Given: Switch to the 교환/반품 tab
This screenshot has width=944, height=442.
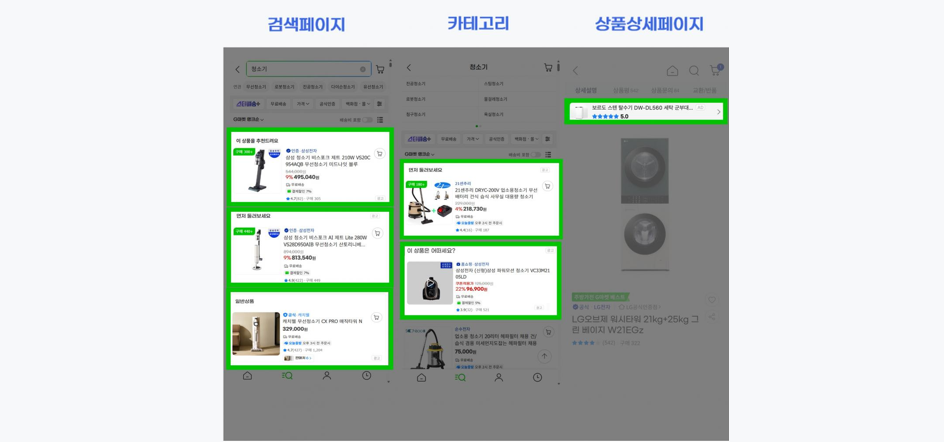Looking at the screenshot, I should pyautogui.click(x=703, y=90).
